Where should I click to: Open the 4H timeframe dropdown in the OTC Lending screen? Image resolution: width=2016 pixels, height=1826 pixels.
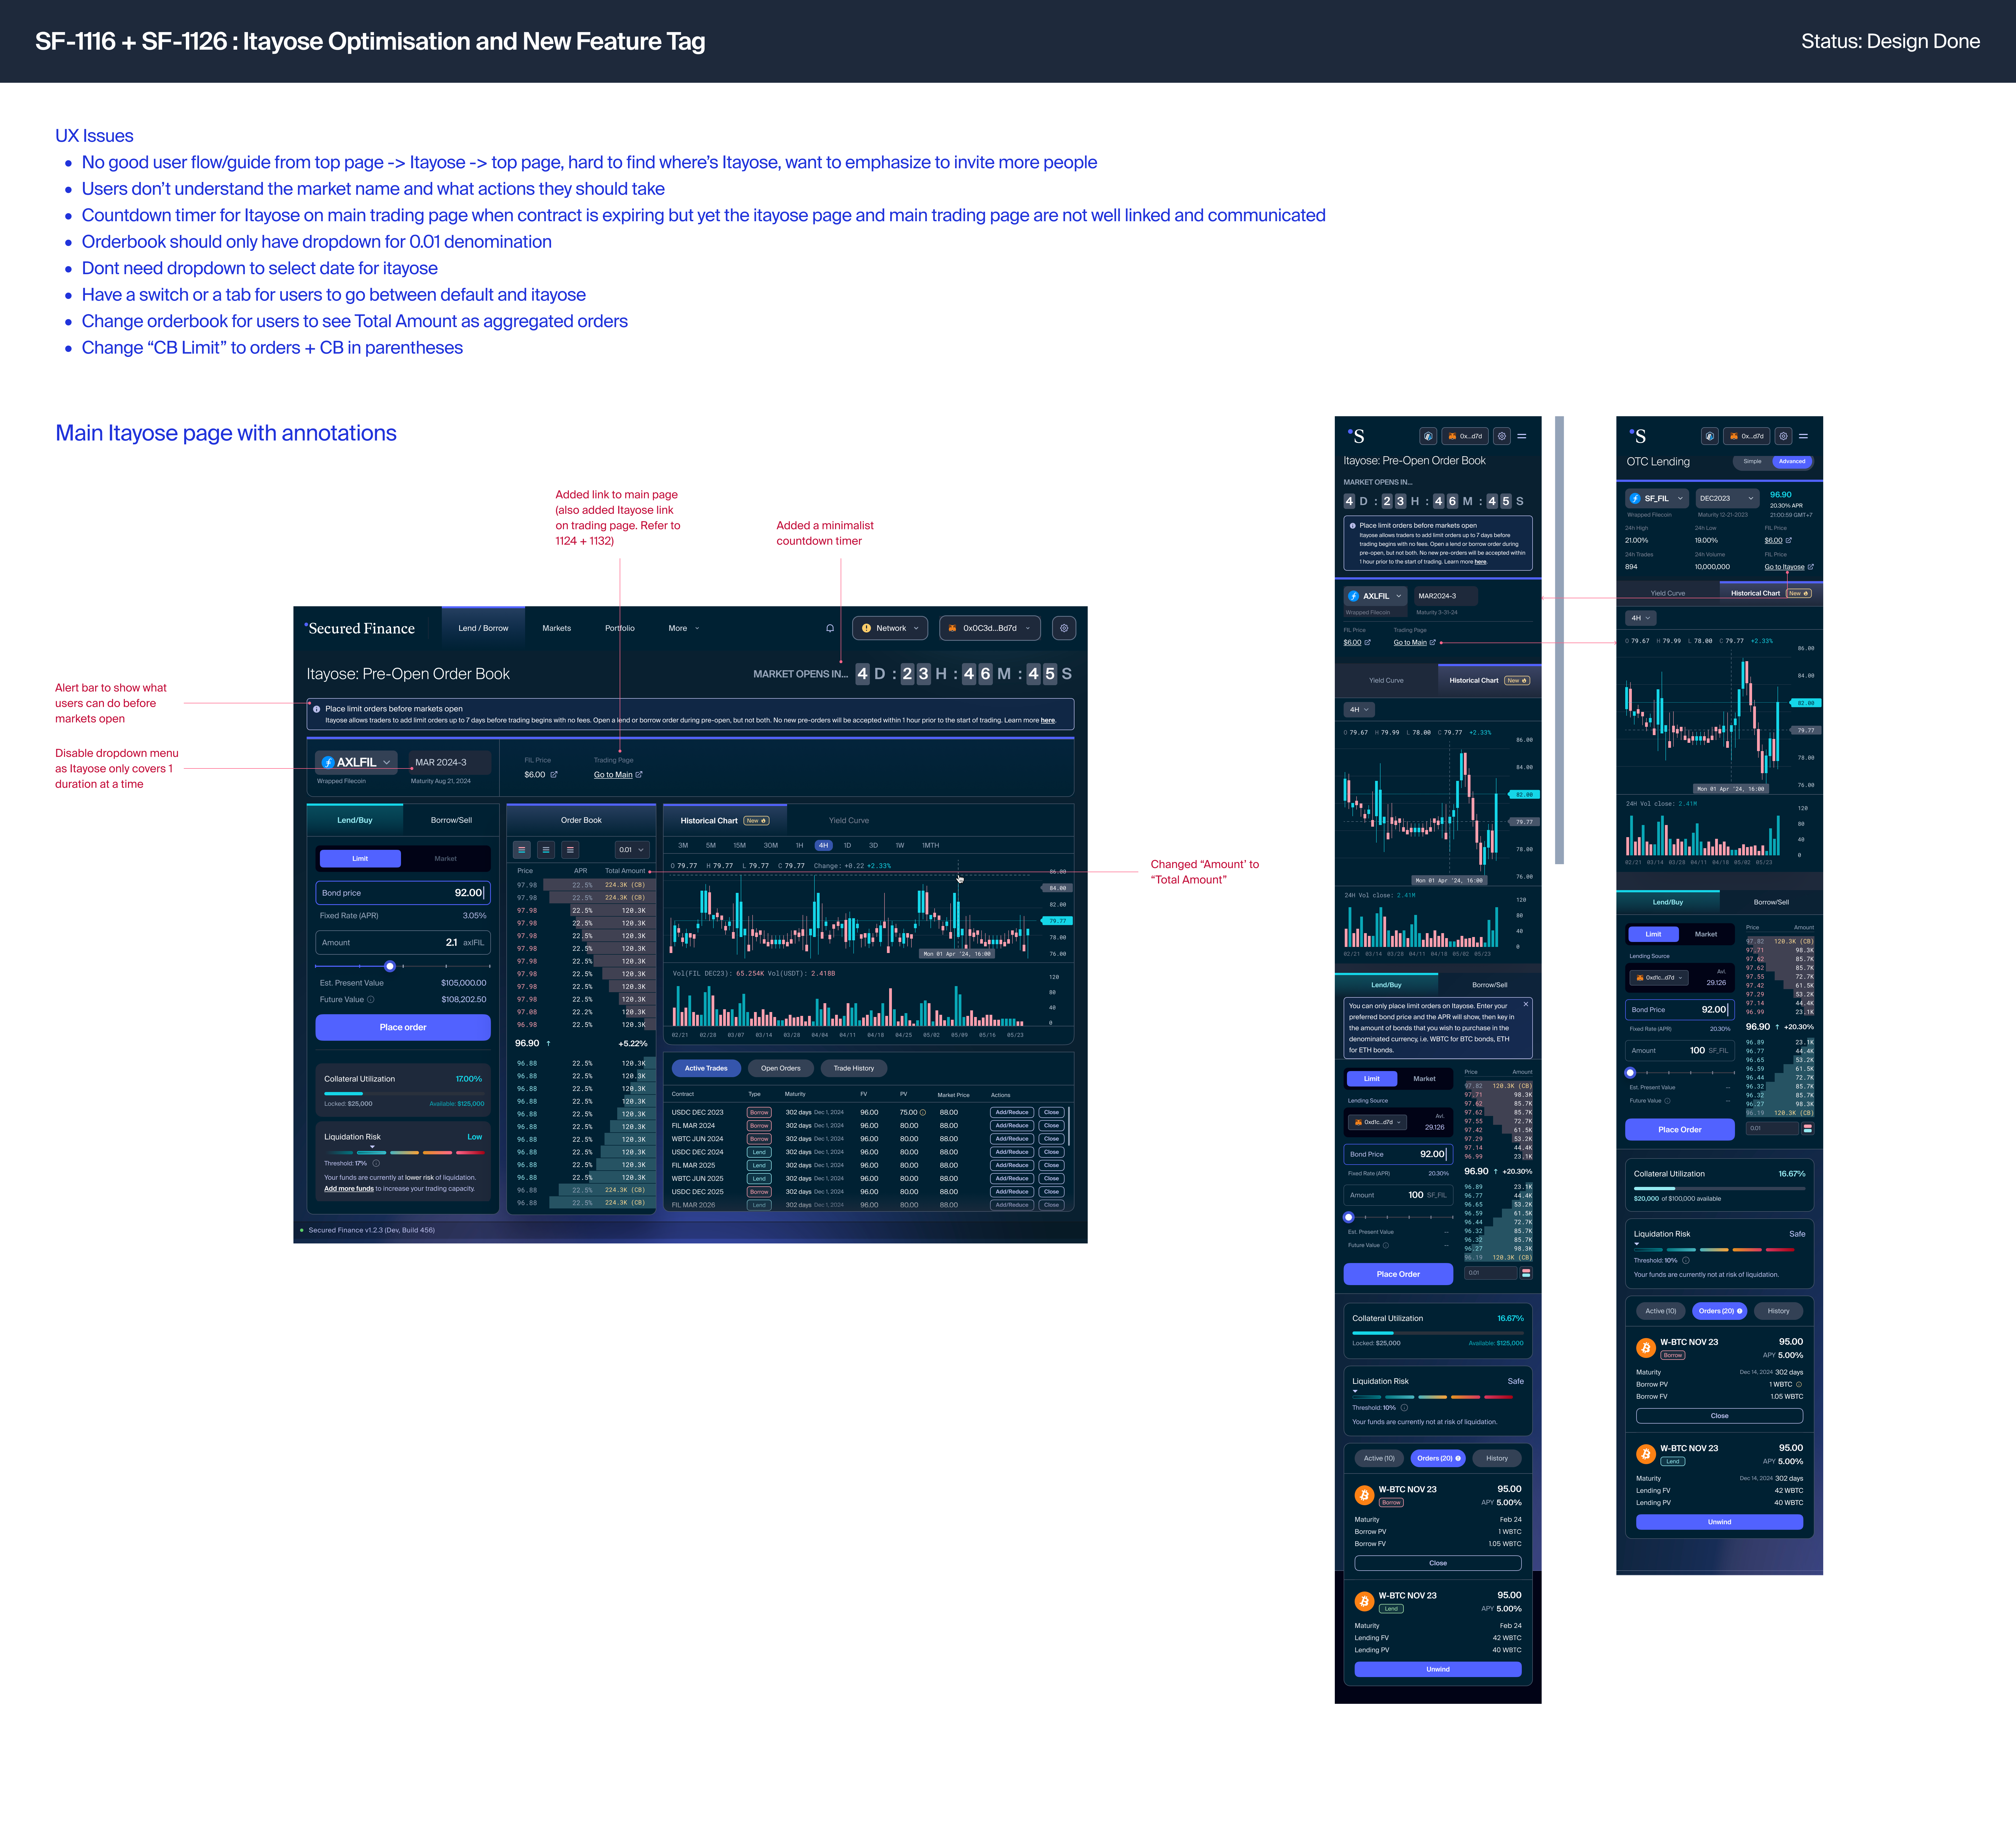point(1641,618)
